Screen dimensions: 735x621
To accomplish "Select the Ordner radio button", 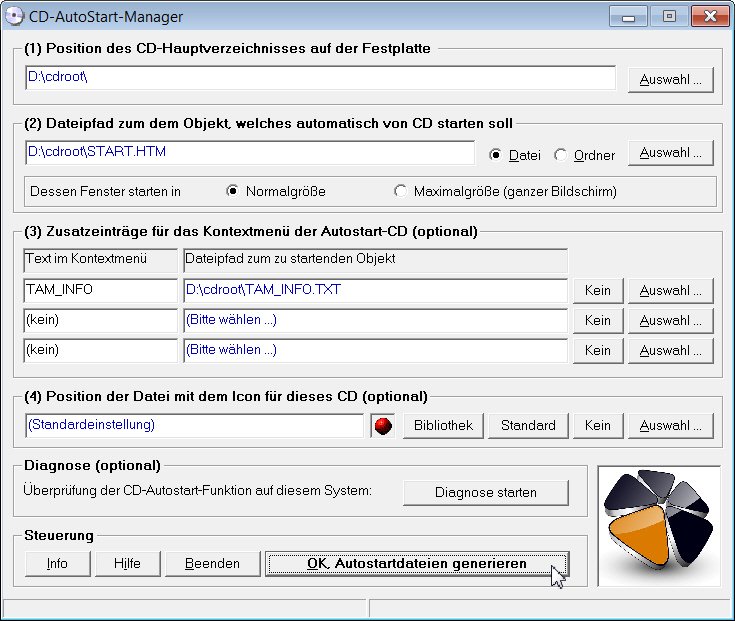I will [x=560, y=155].
